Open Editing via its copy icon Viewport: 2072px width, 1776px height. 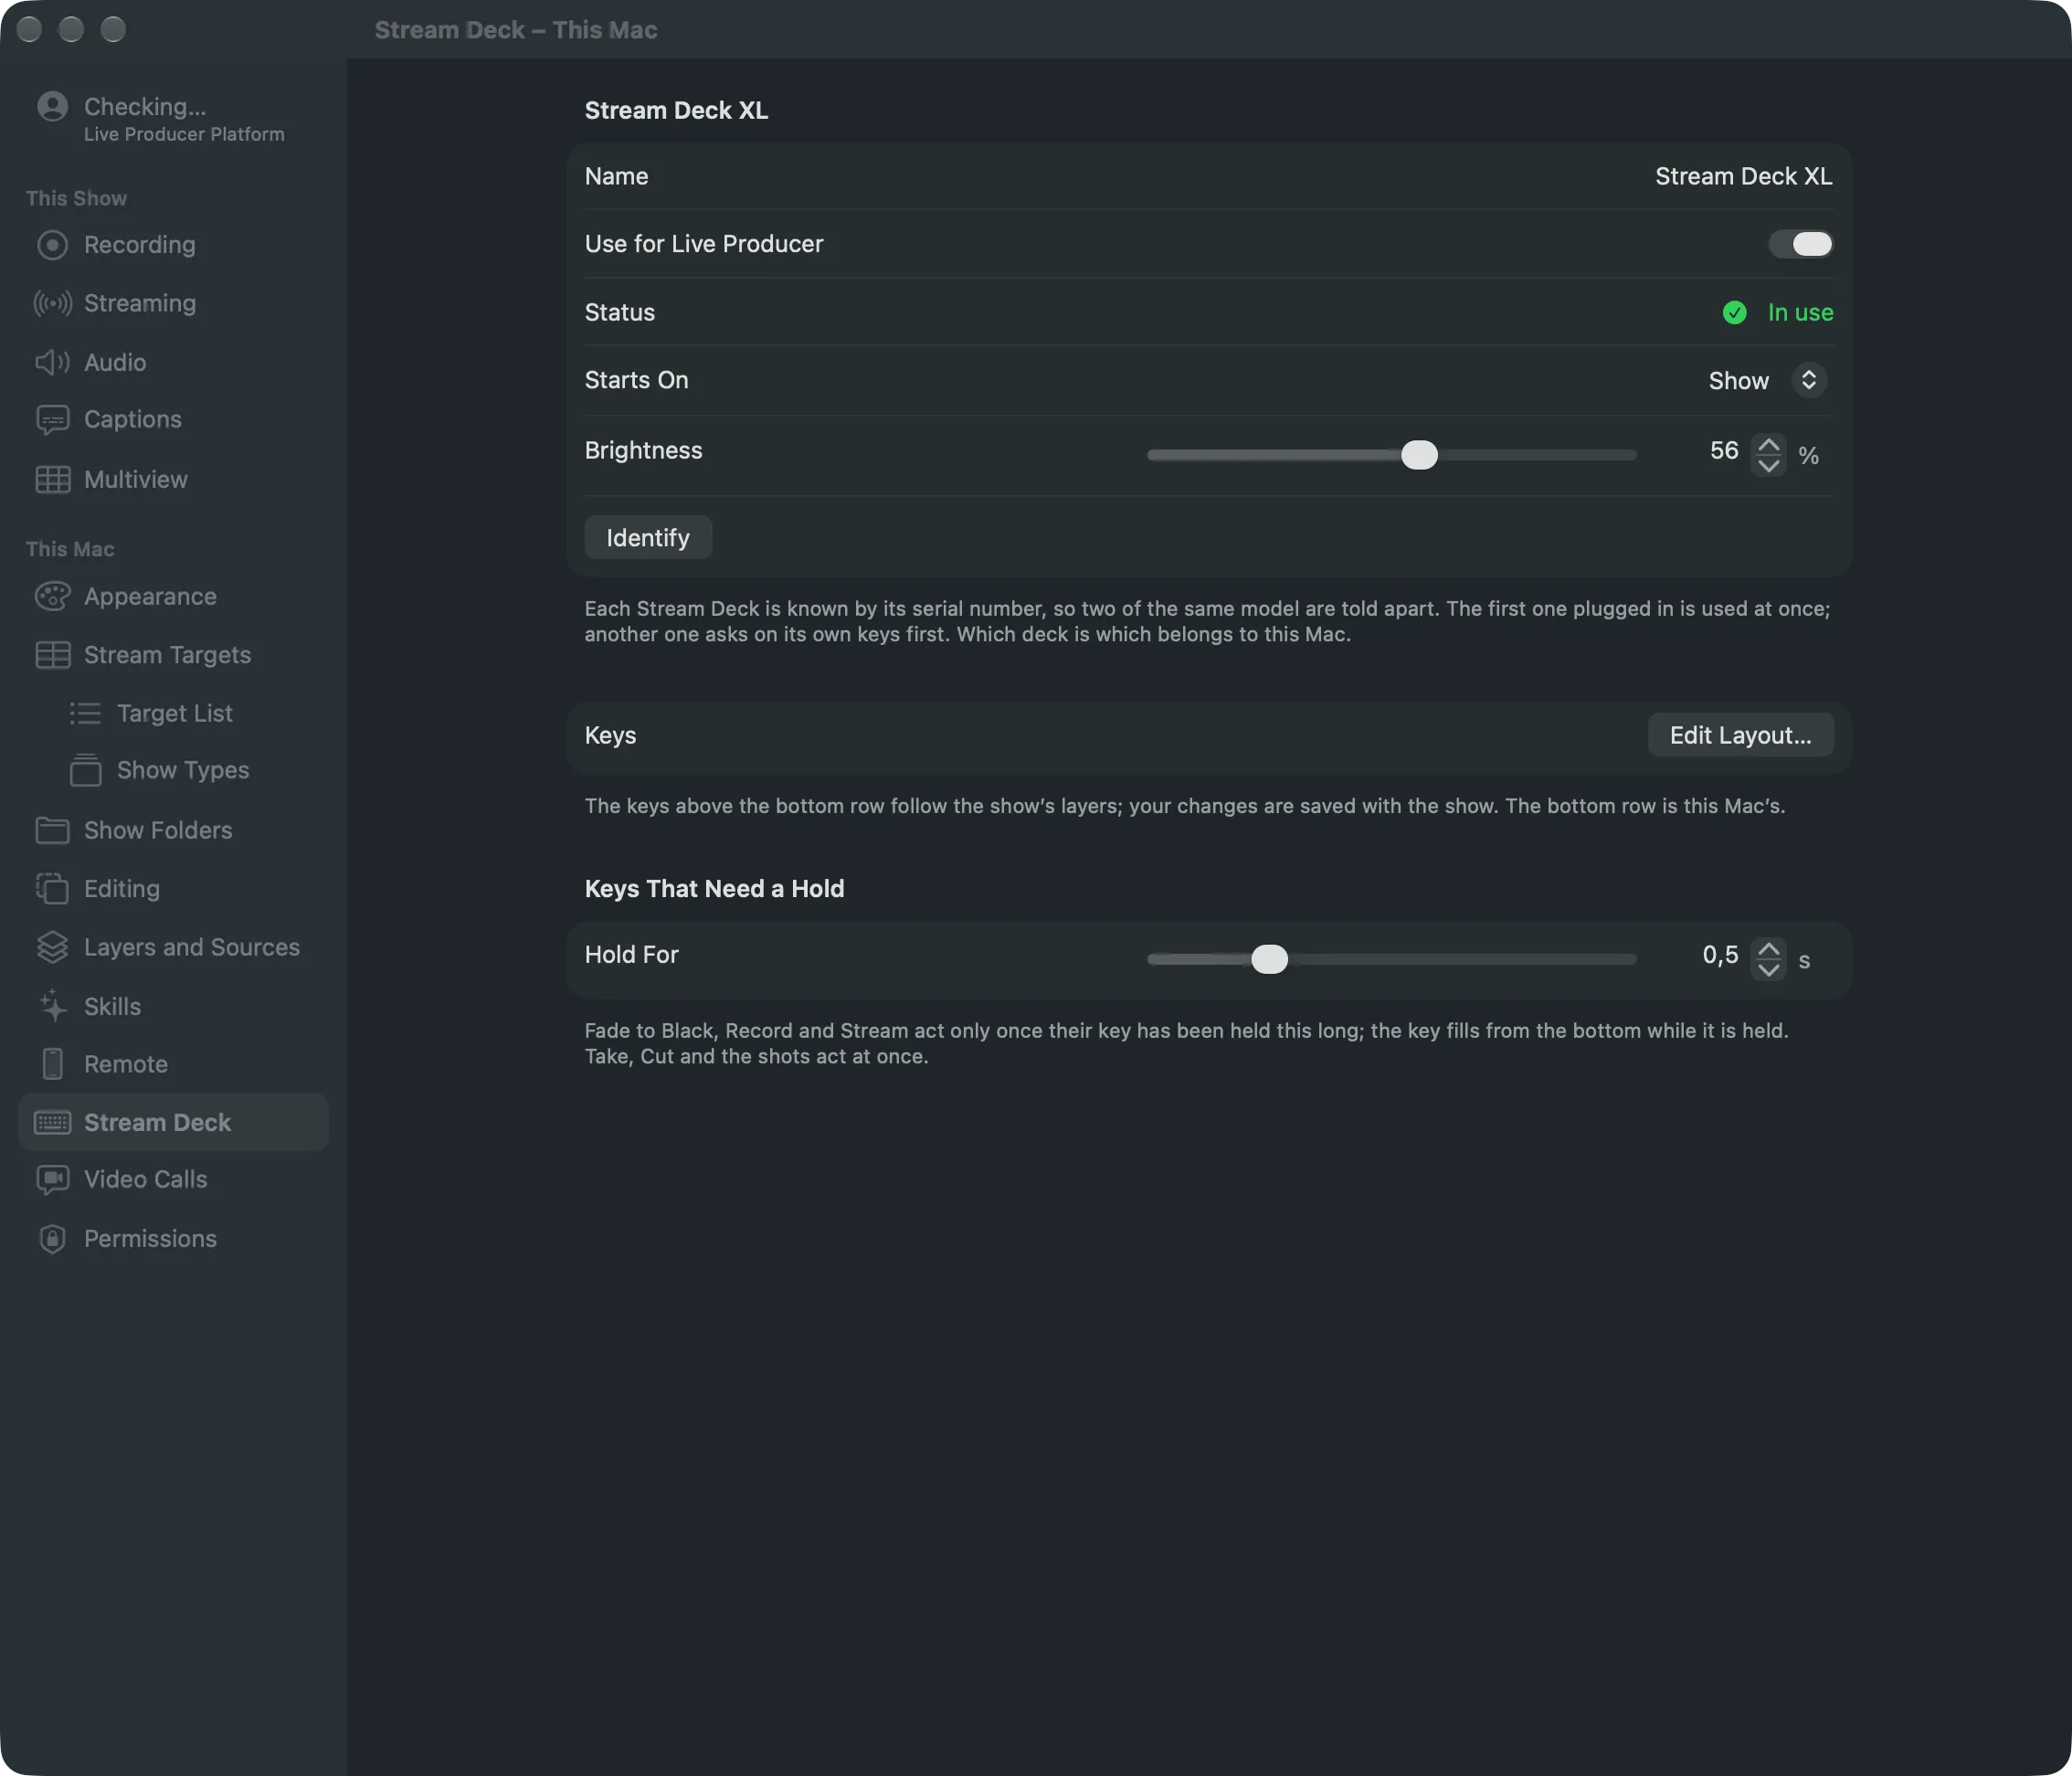[52, 888]
